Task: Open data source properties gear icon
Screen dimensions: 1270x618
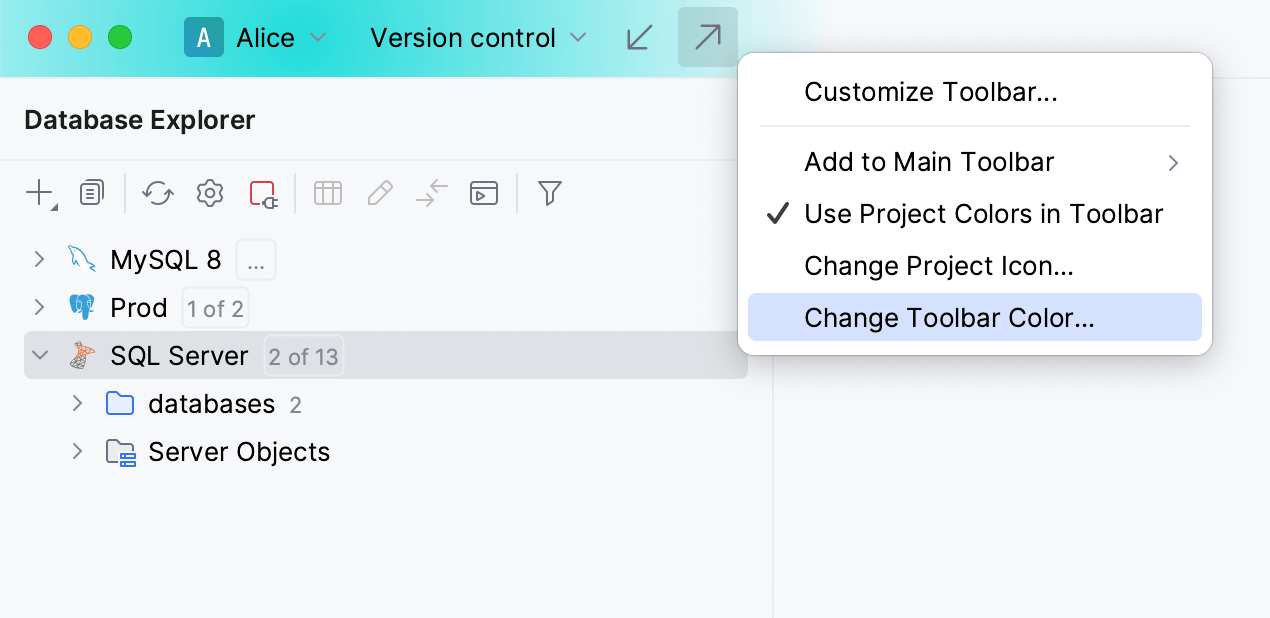Action: point(210,193)
